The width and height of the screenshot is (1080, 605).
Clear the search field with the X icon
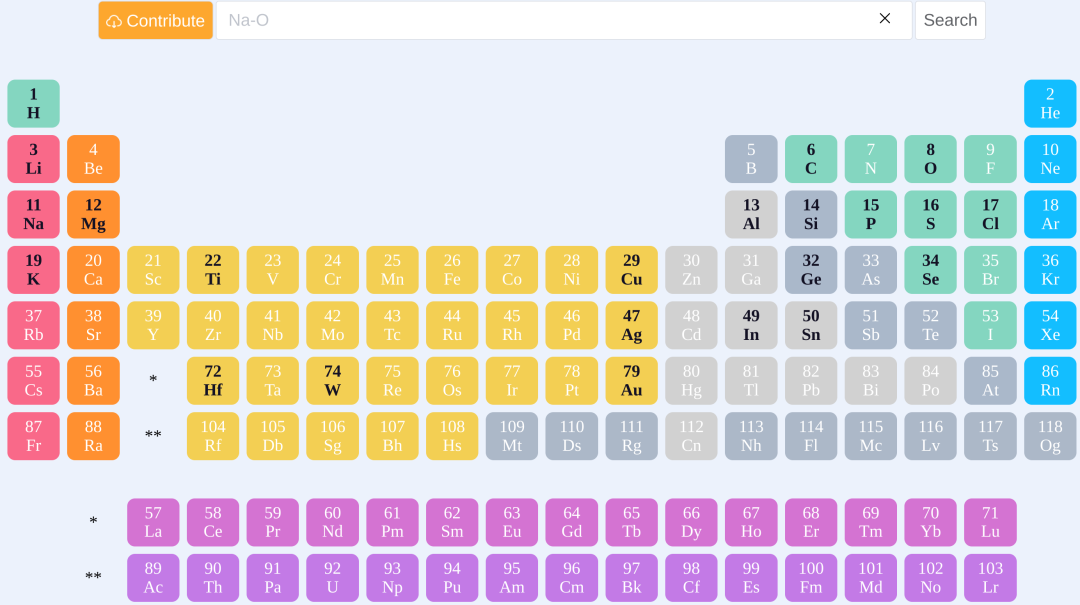885,19
